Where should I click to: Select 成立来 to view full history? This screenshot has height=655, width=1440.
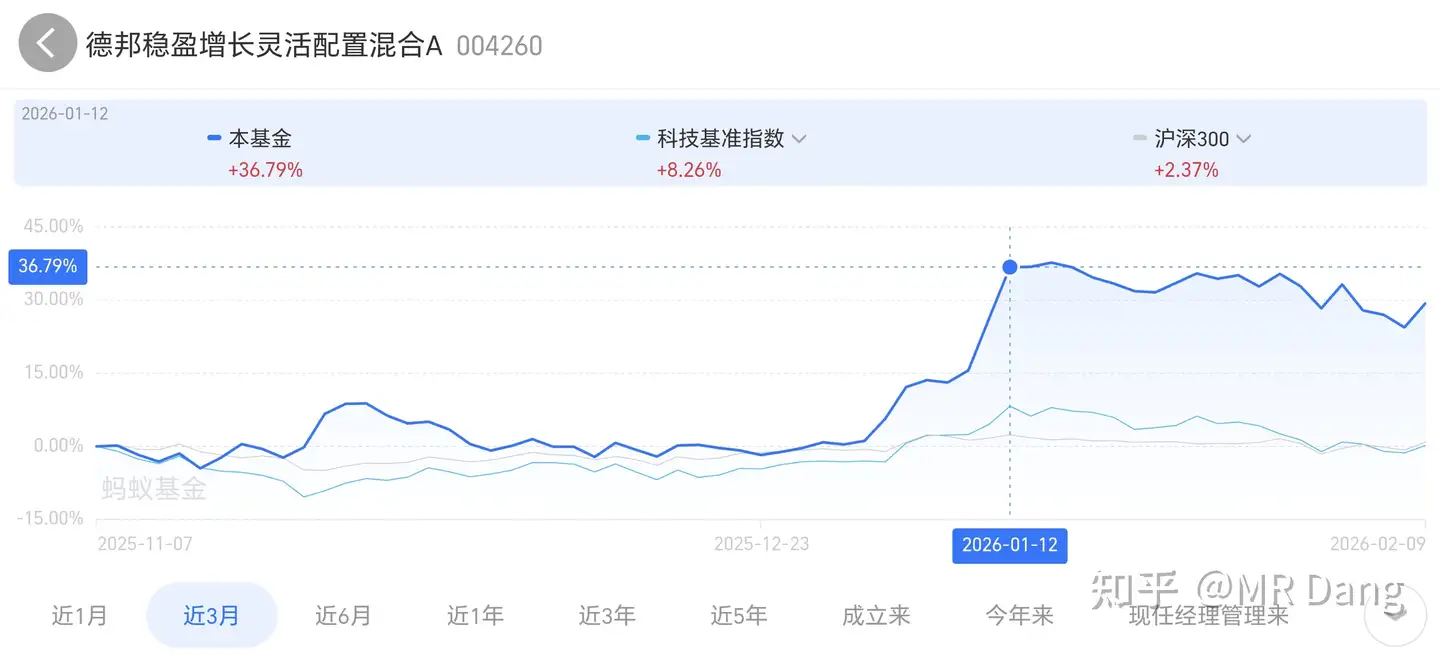(x=875, y=616)
